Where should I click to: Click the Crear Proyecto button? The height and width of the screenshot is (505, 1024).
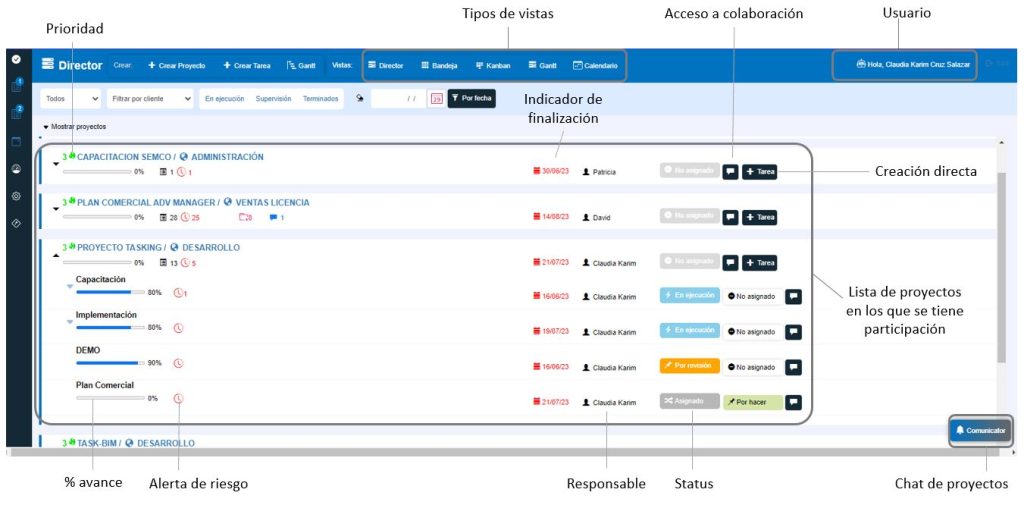[x=177, y=65]
